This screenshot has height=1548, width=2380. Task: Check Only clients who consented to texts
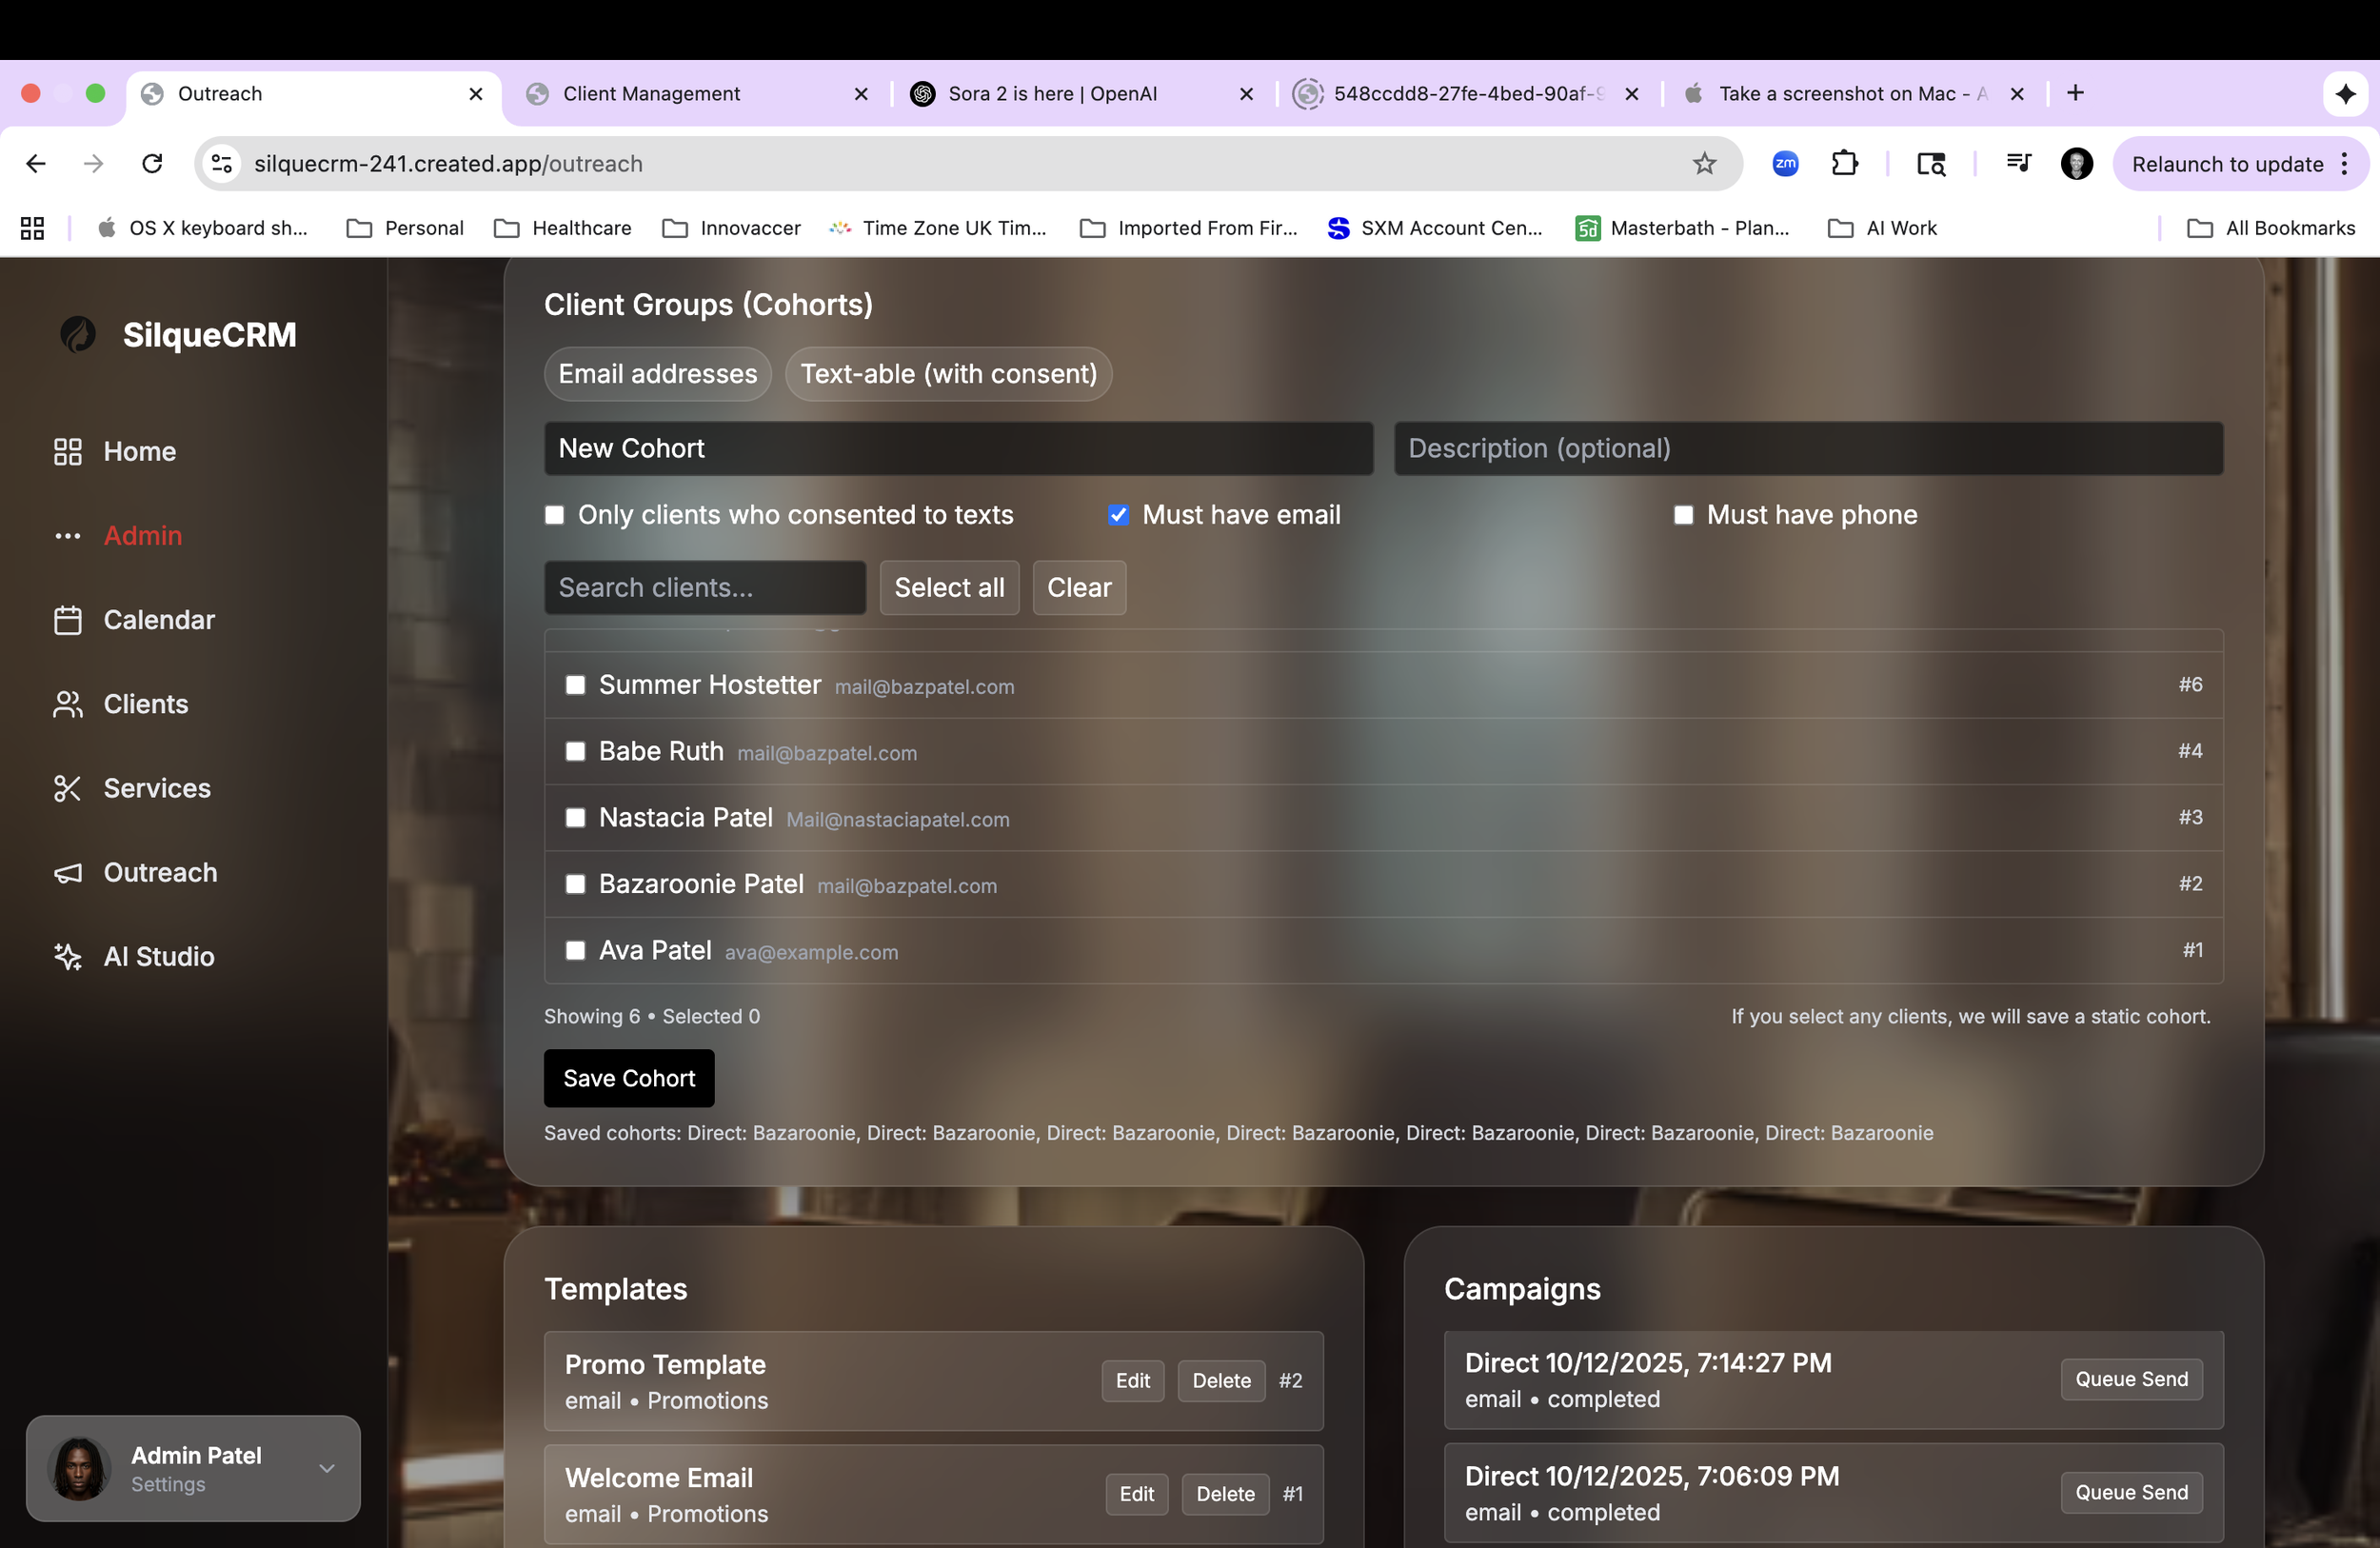coord(554,515)
